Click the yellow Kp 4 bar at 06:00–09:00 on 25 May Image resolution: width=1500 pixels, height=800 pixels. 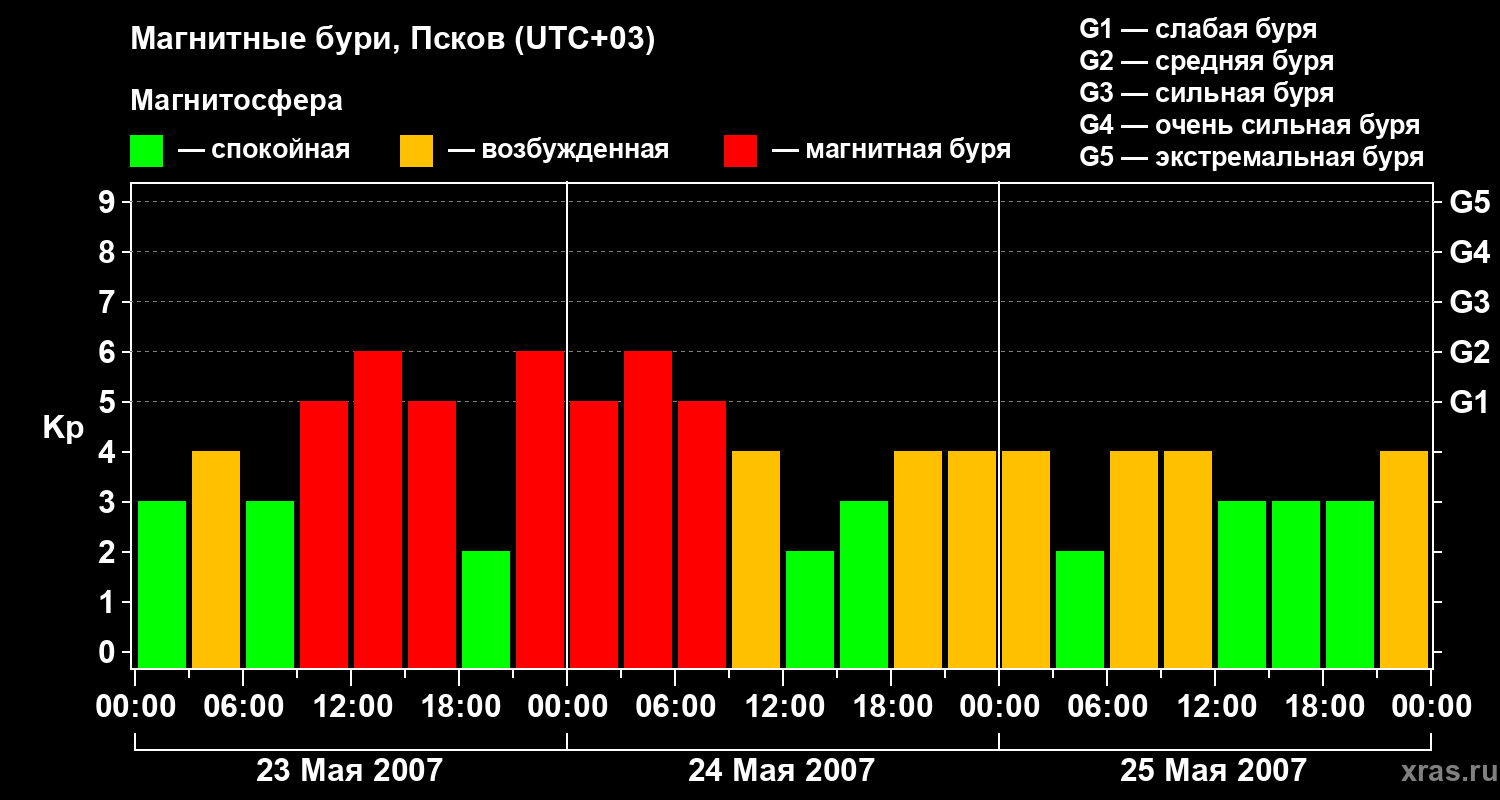[x=1134, y=559]
